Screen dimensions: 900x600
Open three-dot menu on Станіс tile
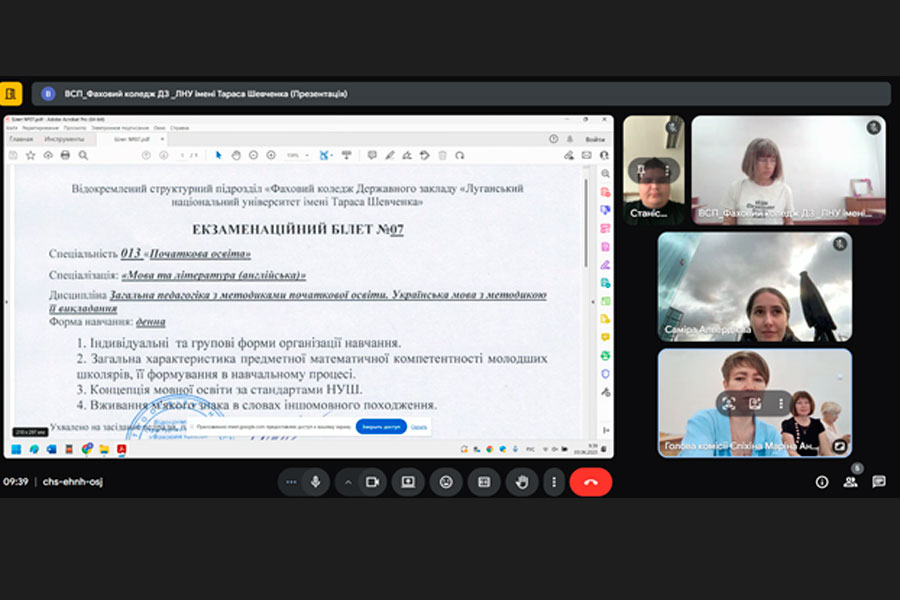(668, 170)
